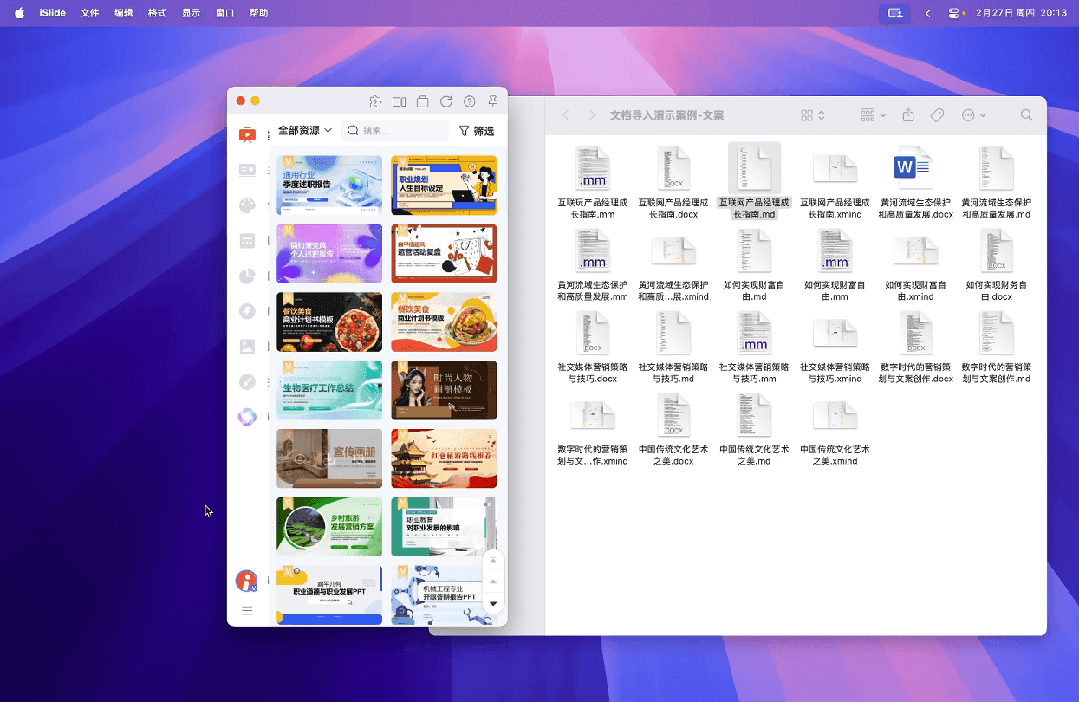This screenshot has width=1079, height=702.
Task: Click the Tags icon in Finder toolbar
Action: (x=937, y=115)
